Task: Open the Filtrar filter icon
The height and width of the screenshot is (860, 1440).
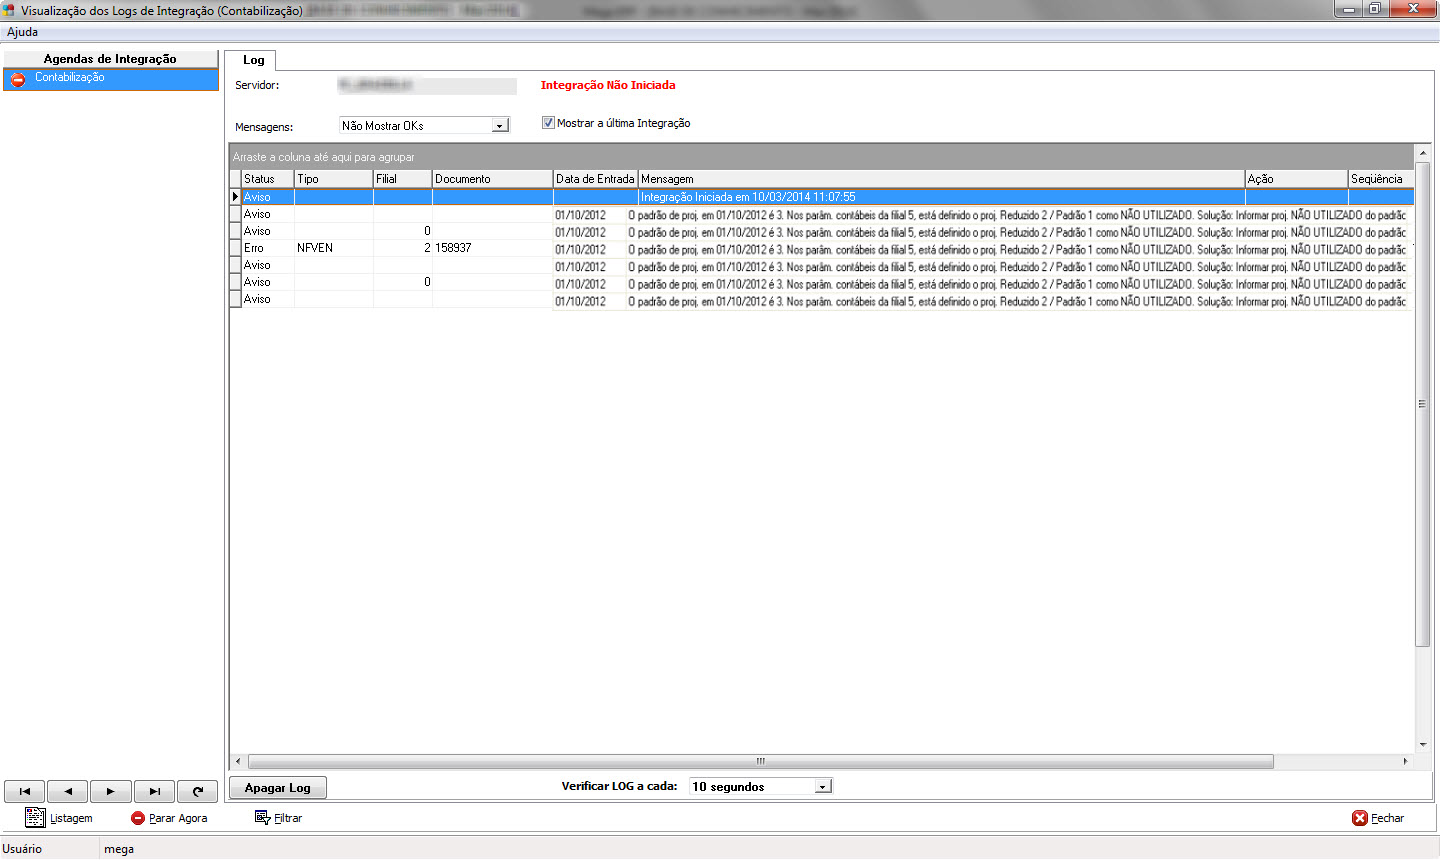Action: point(262,818)
